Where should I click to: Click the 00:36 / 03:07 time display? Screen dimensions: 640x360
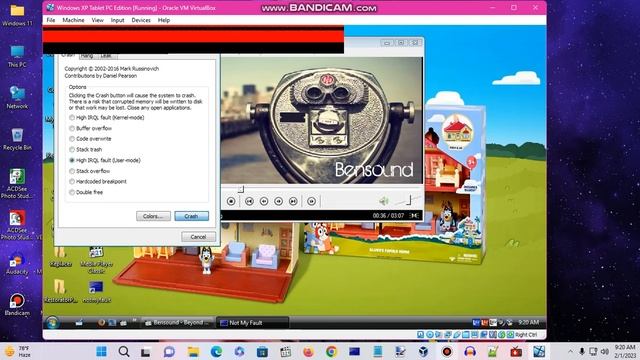pos(388,216)
